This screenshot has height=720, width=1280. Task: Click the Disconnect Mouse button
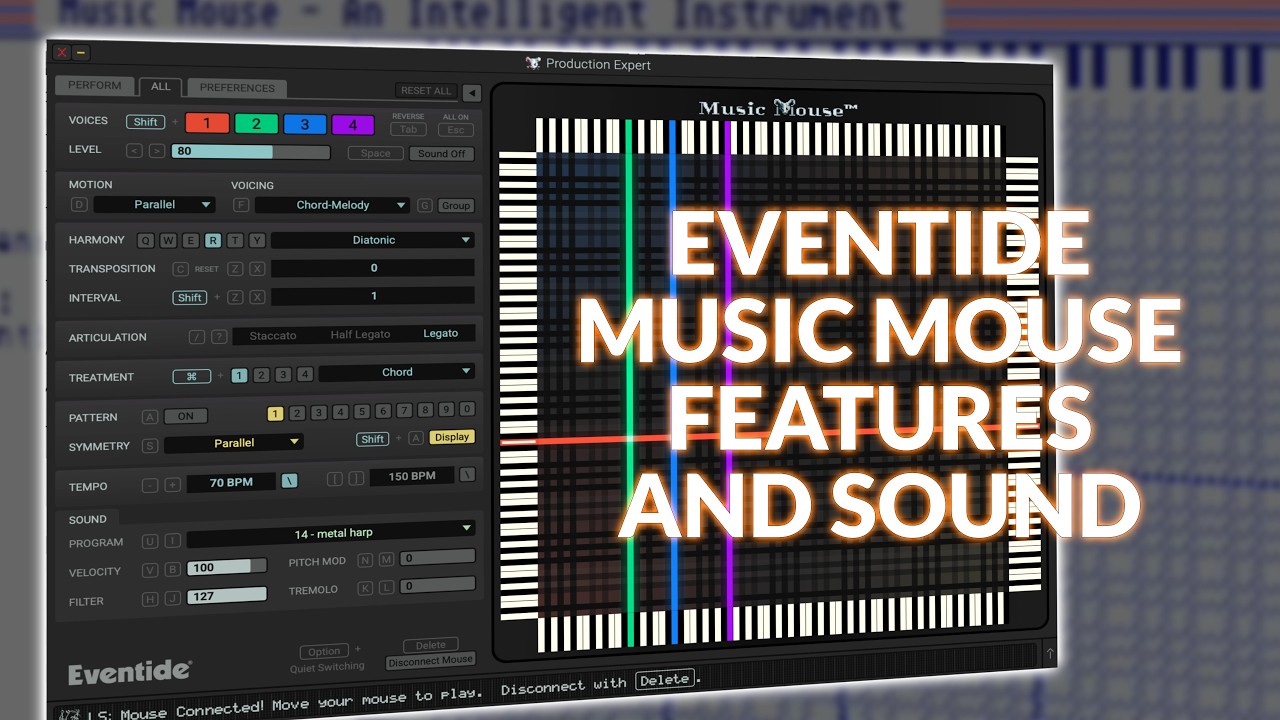[x=430, y=661]
